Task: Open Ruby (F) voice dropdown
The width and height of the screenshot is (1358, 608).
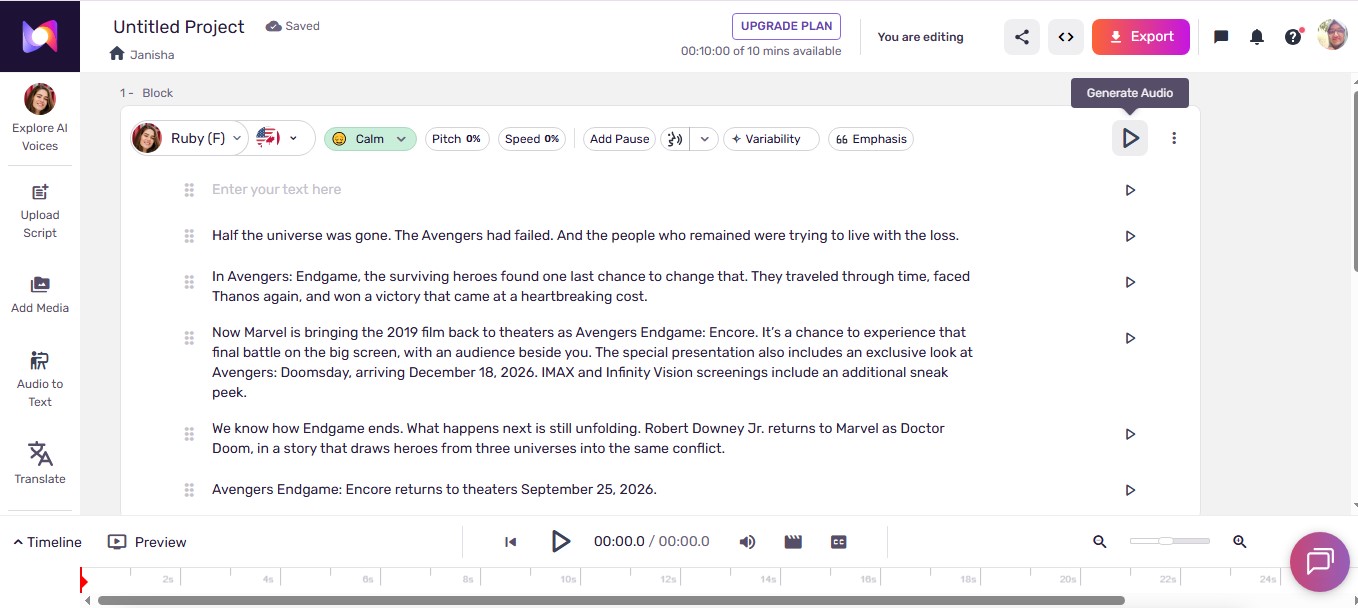Action: click(x=189, y=138)
